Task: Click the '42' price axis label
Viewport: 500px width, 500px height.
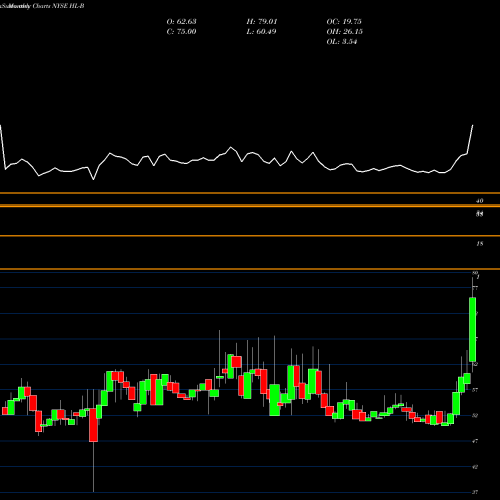Action: point(475,467)
